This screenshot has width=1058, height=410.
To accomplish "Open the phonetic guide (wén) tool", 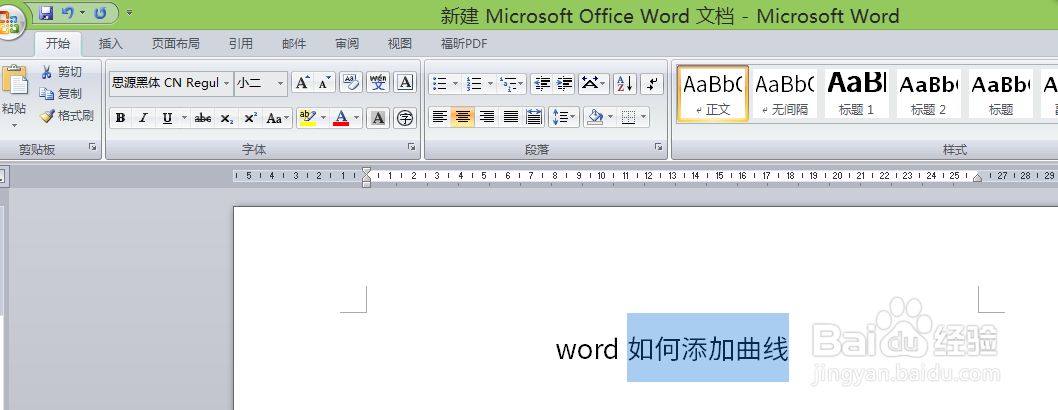I will click(378, 83).
